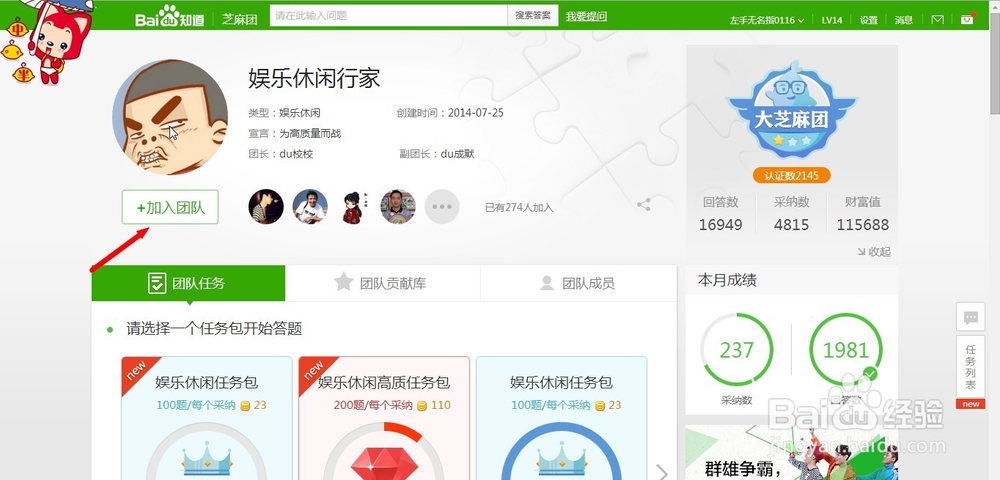Show more members with the ellipsis circle
The image size is (1000, 480).
[442, 207]
